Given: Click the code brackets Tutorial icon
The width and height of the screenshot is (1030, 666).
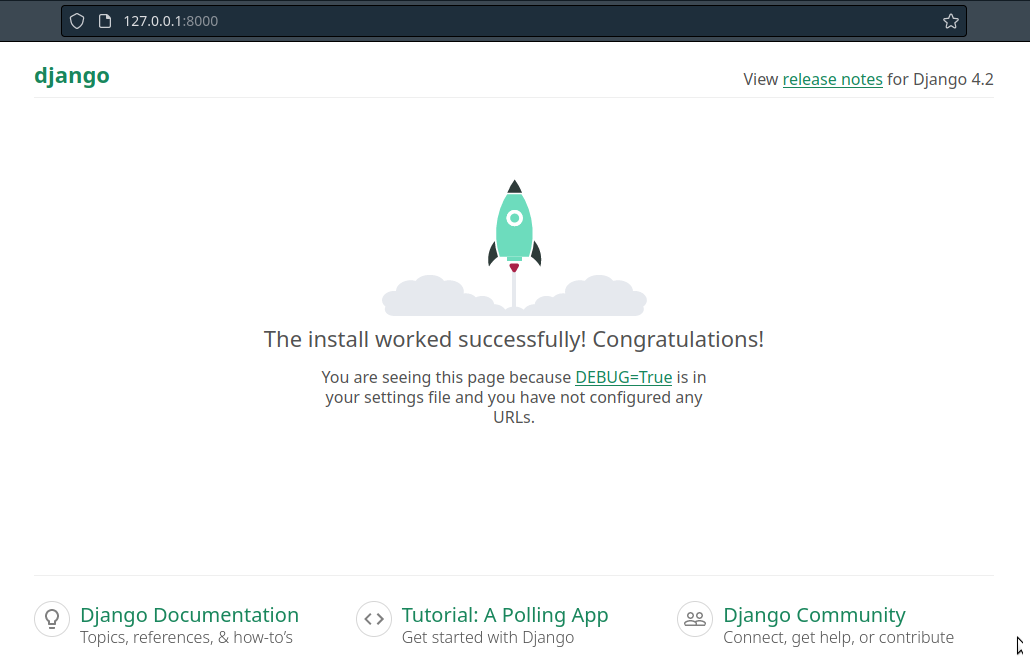Looking at the screenshot, I should point(374,619).
